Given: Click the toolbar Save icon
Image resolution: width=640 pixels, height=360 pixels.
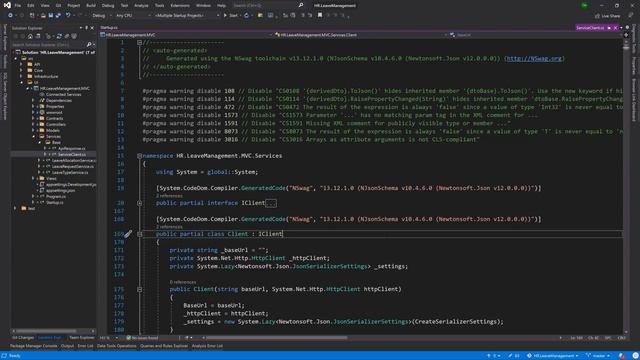Looking at the screenshot, I should tap(51, 16).
